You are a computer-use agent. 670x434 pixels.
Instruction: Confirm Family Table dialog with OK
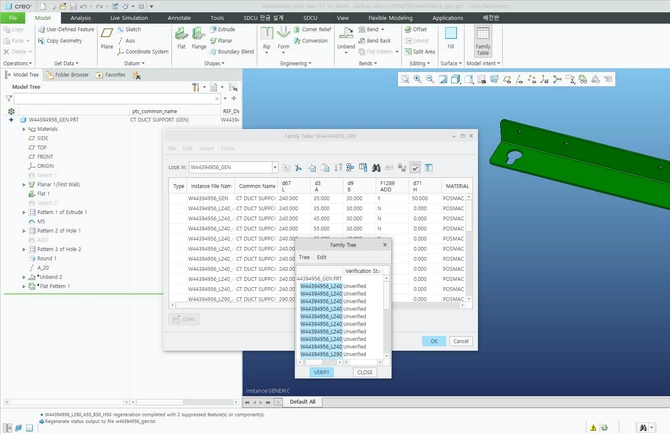[434, 341]
